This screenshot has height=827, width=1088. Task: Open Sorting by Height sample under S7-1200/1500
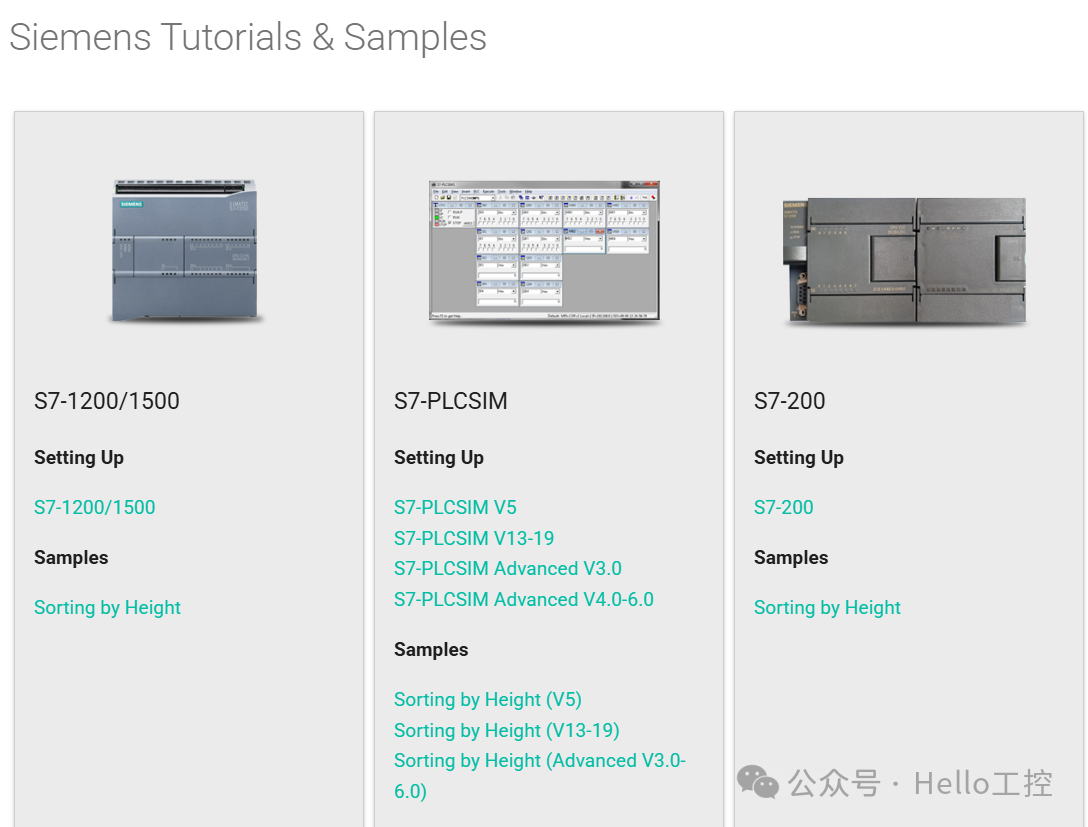(108, 607)
